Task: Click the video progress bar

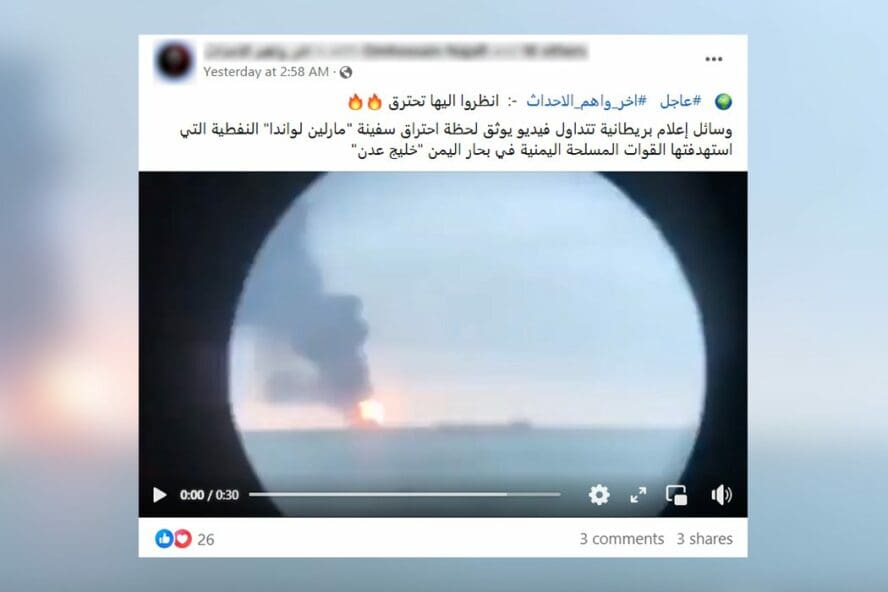Action: (404, 495)
